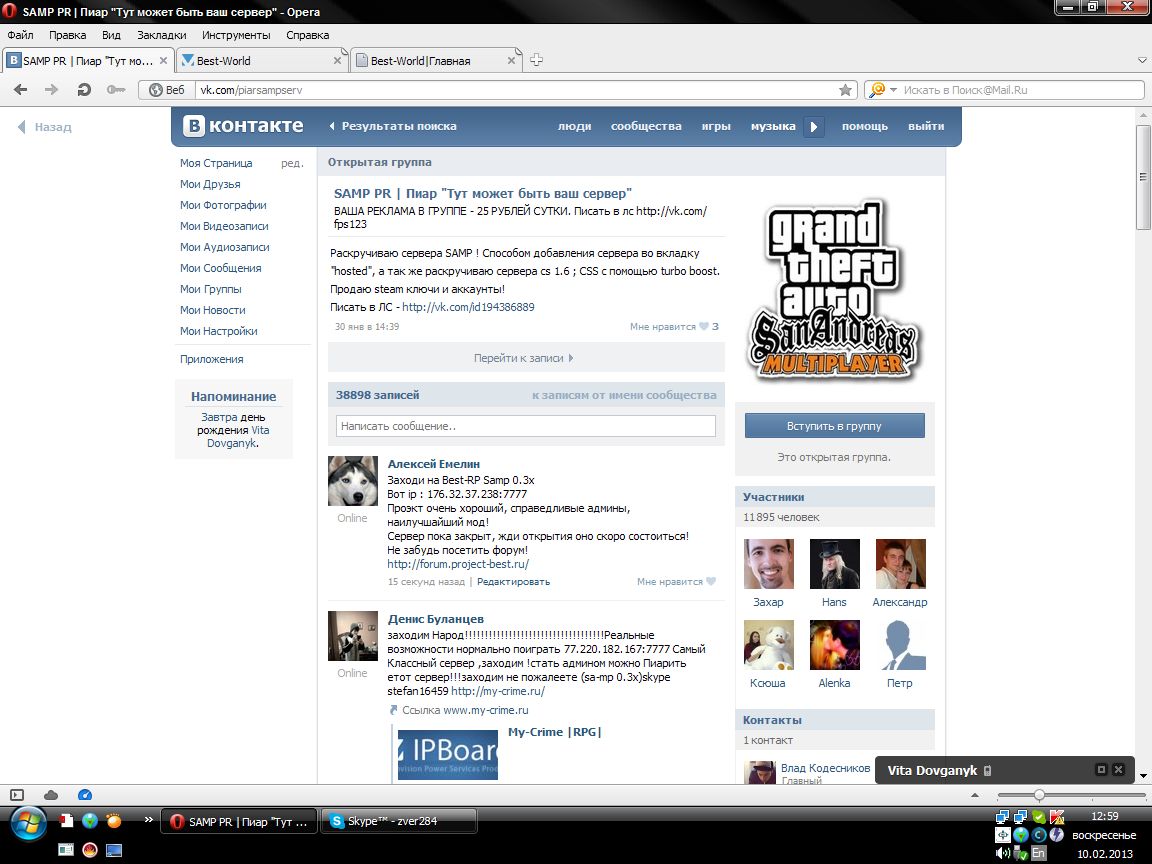This screenshot has width=1152, height=864.
Task: Move the Opera zoom slider
Action: point(1039,795)
